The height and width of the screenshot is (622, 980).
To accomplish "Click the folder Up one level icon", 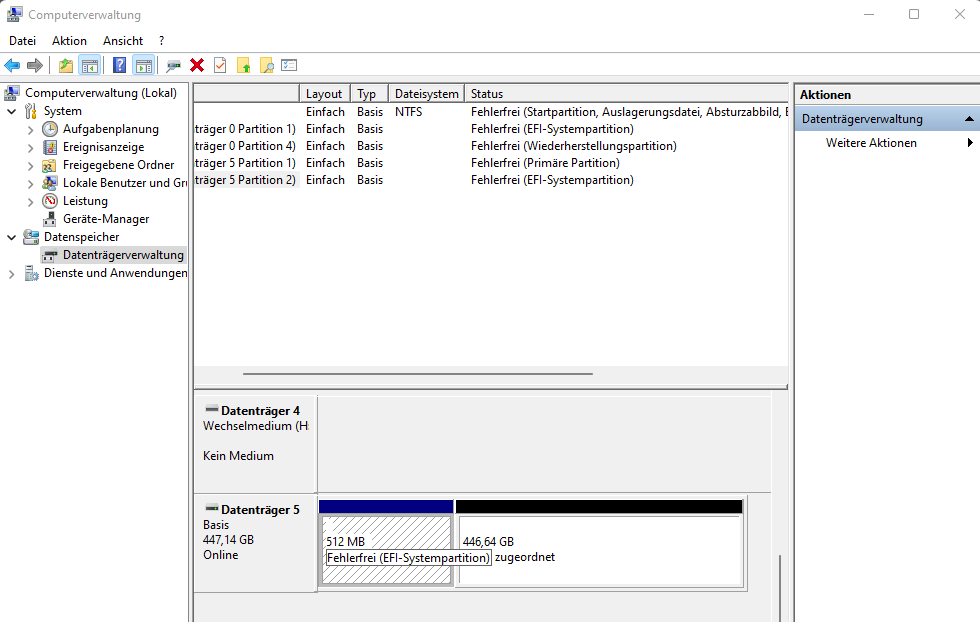I will [66, 65].
